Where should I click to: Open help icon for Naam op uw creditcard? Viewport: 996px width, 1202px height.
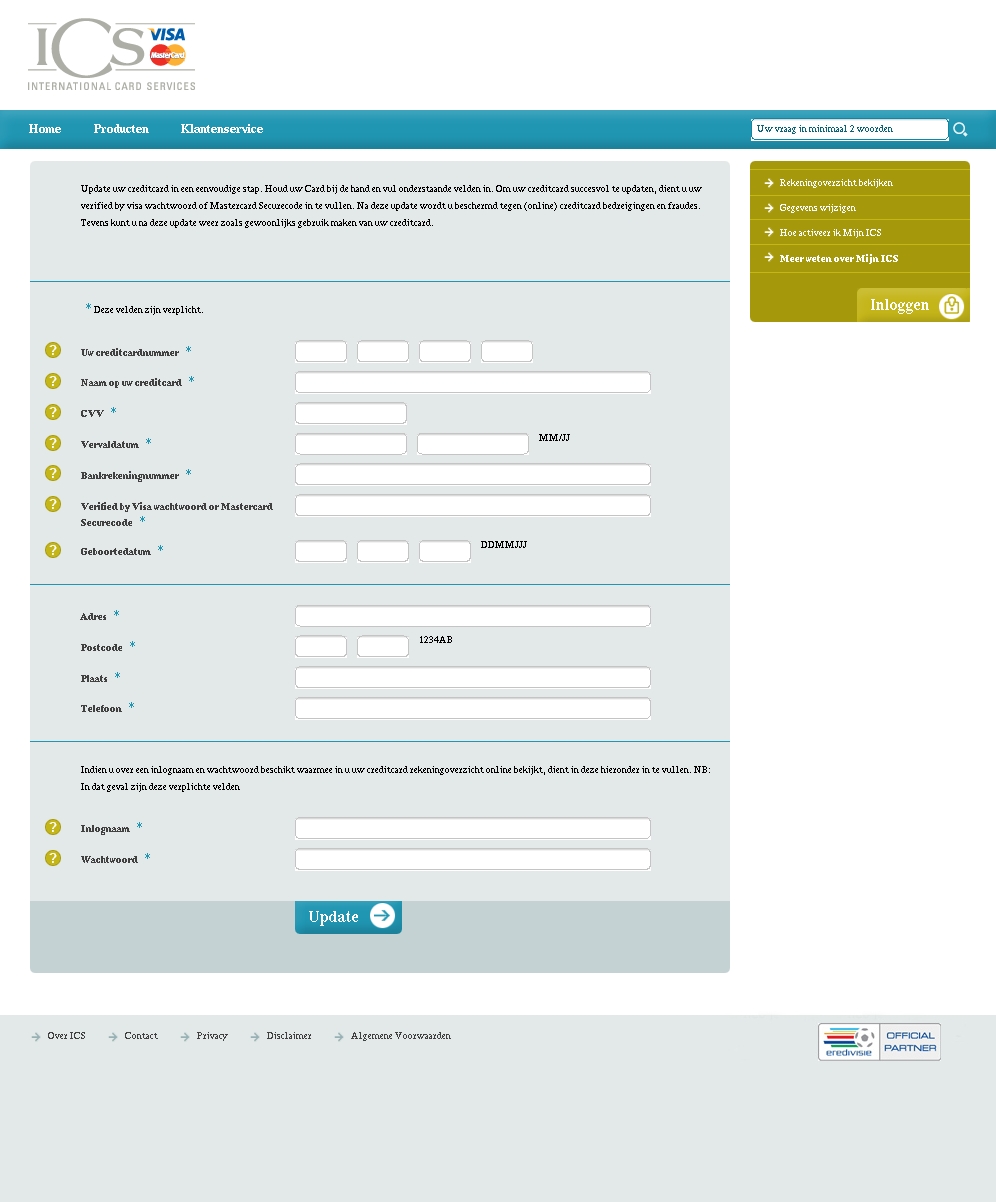click(x=53, y=381)
